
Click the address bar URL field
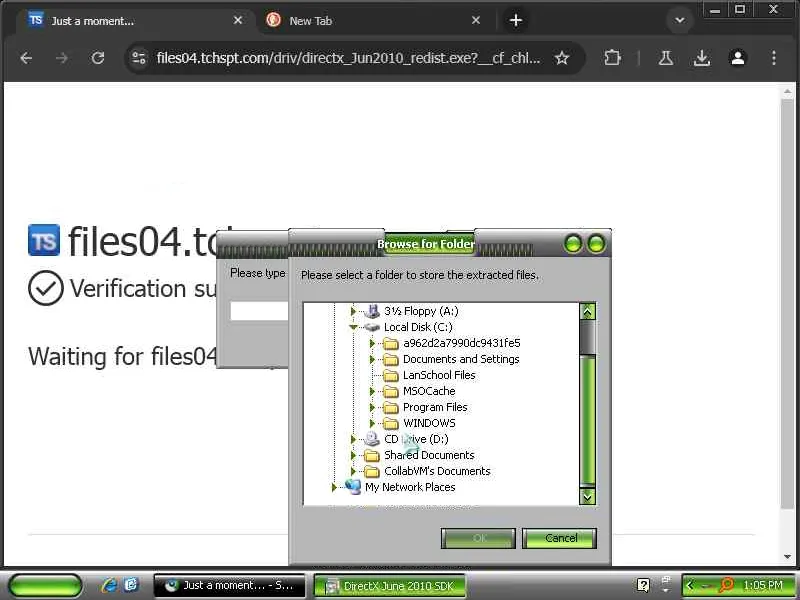[x=348, y=58]
